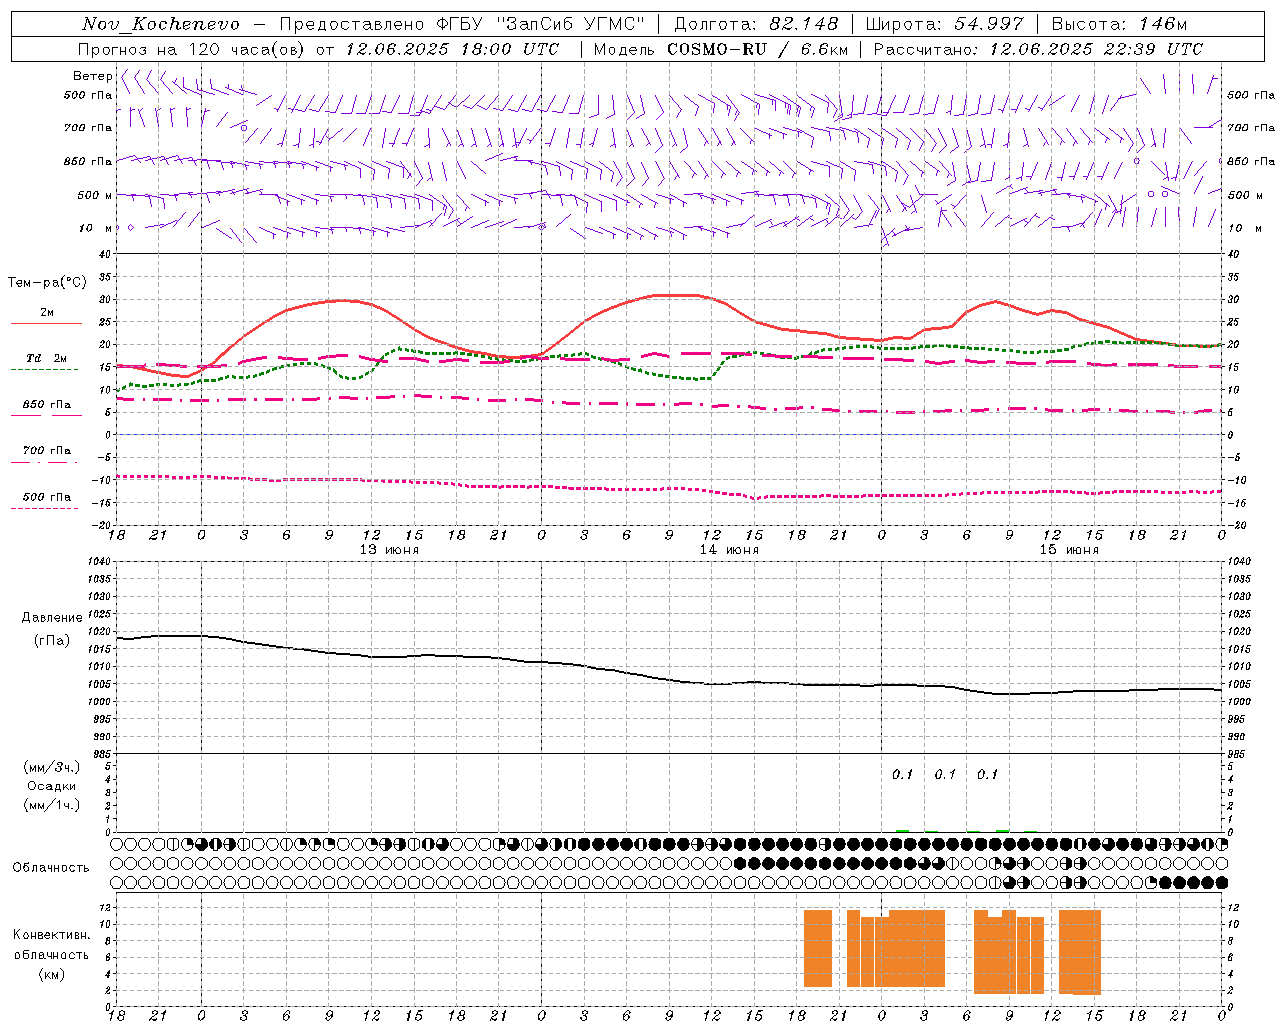
Task: Click the '(мм/1ч.)' unit label
Action: coord(52,805)
